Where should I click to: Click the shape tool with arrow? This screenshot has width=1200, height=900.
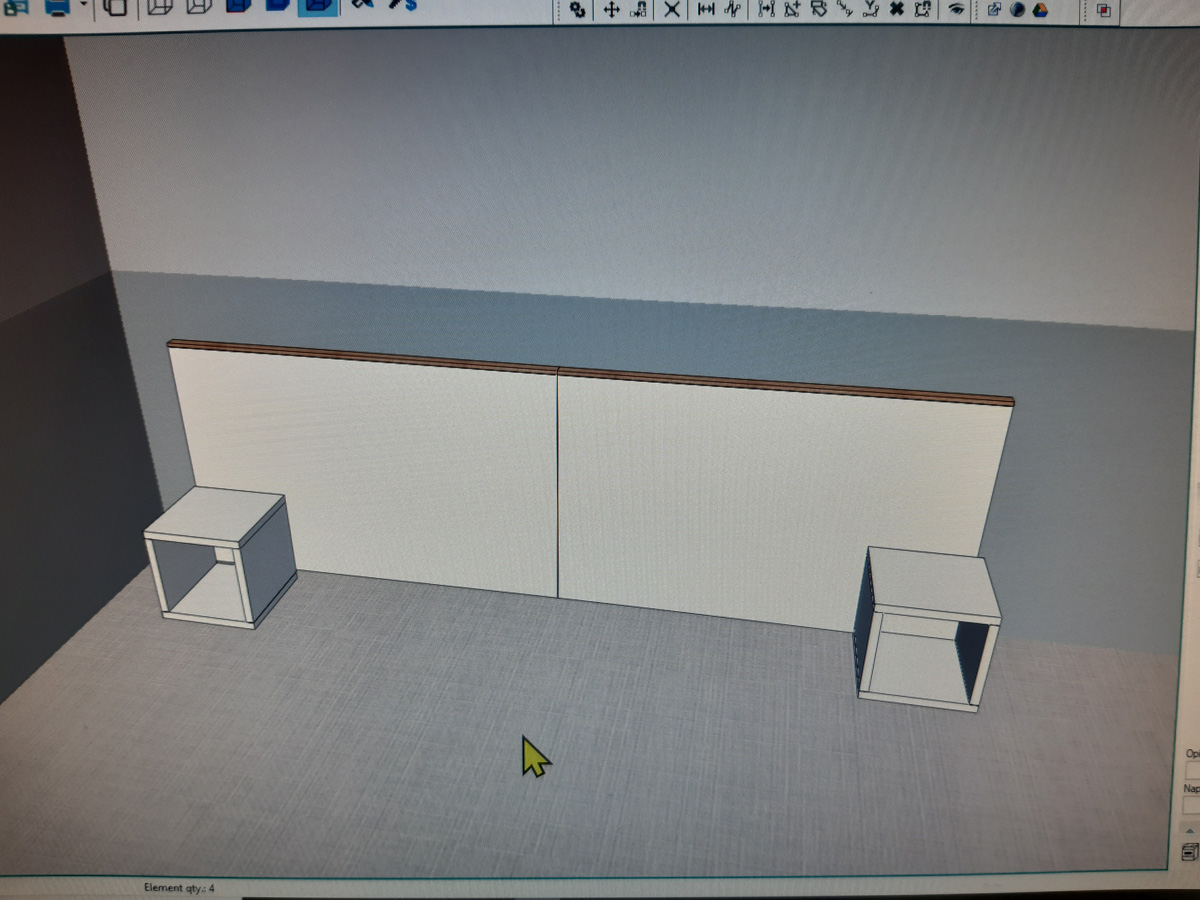pos(819,10)
